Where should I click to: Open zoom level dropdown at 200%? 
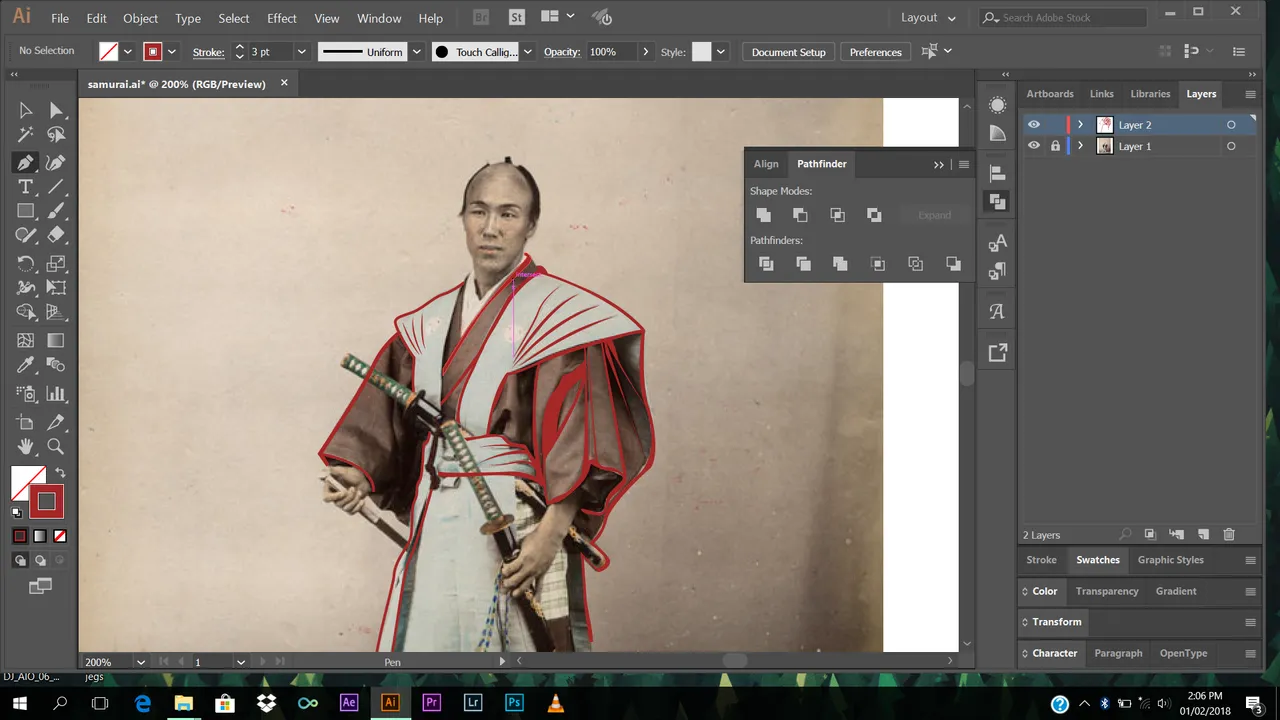[x=140, y=662]
